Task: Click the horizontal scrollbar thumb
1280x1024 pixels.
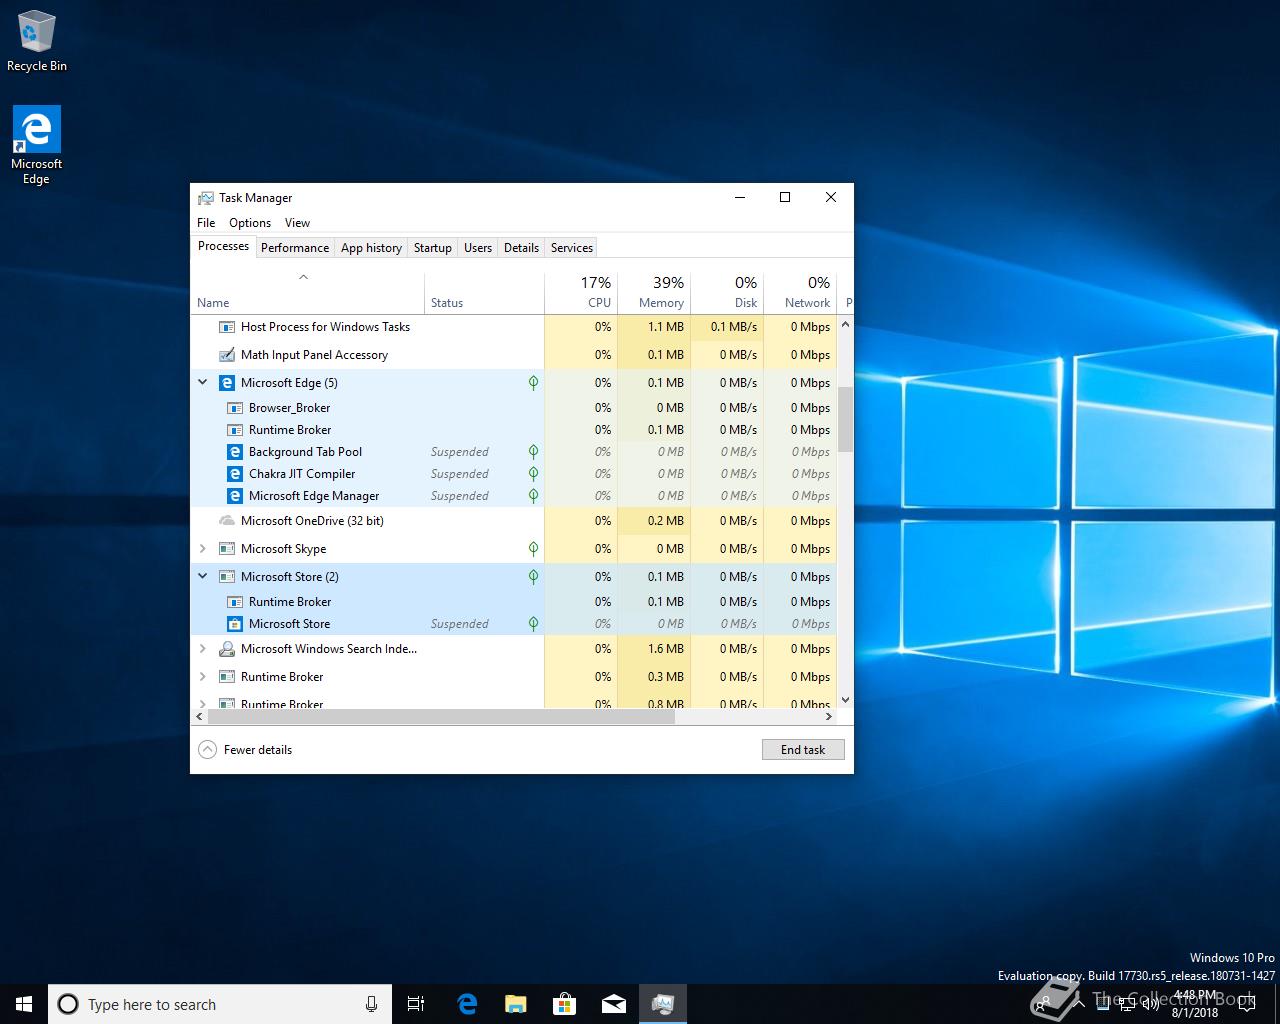Action: pos(441,717)
